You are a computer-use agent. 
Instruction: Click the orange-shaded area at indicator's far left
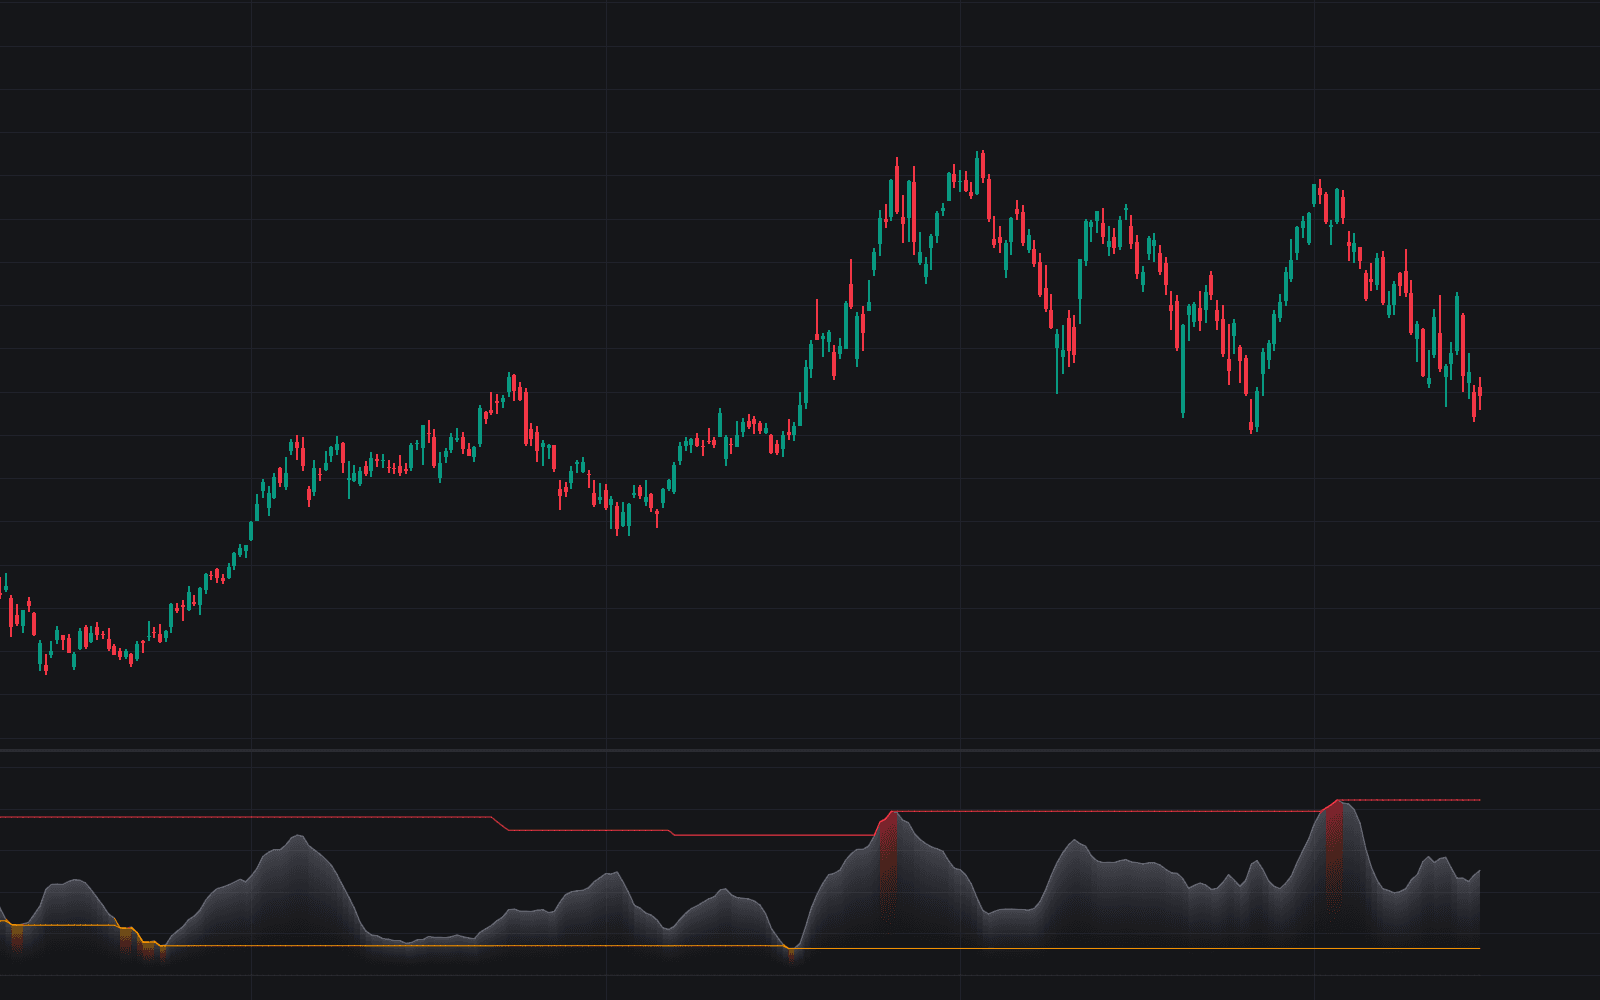16,938
